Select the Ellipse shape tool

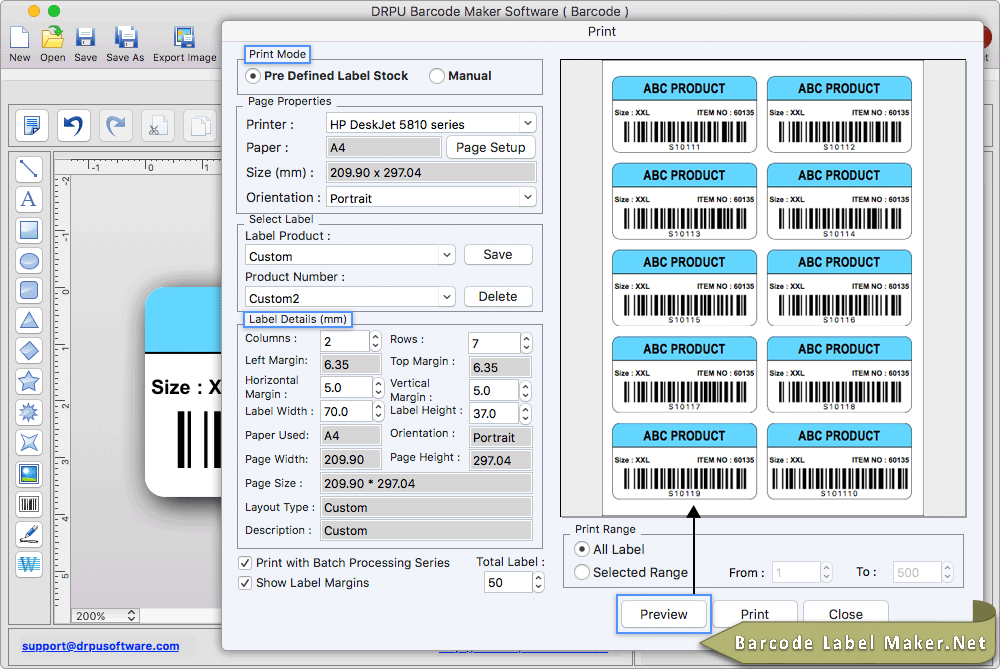pyautogui.click(x=29, y=261)
